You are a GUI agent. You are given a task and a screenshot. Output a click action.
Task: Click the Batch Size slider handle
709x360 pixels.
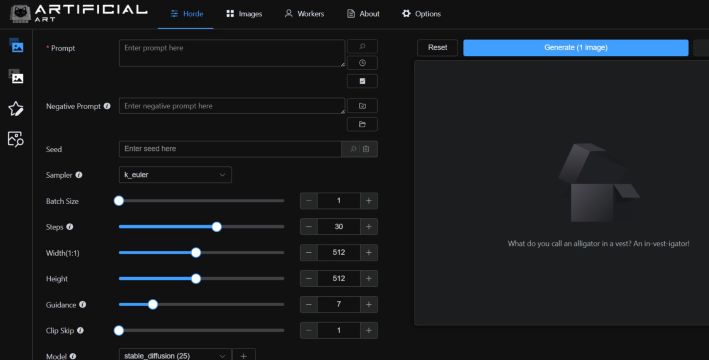pos(119,201)
